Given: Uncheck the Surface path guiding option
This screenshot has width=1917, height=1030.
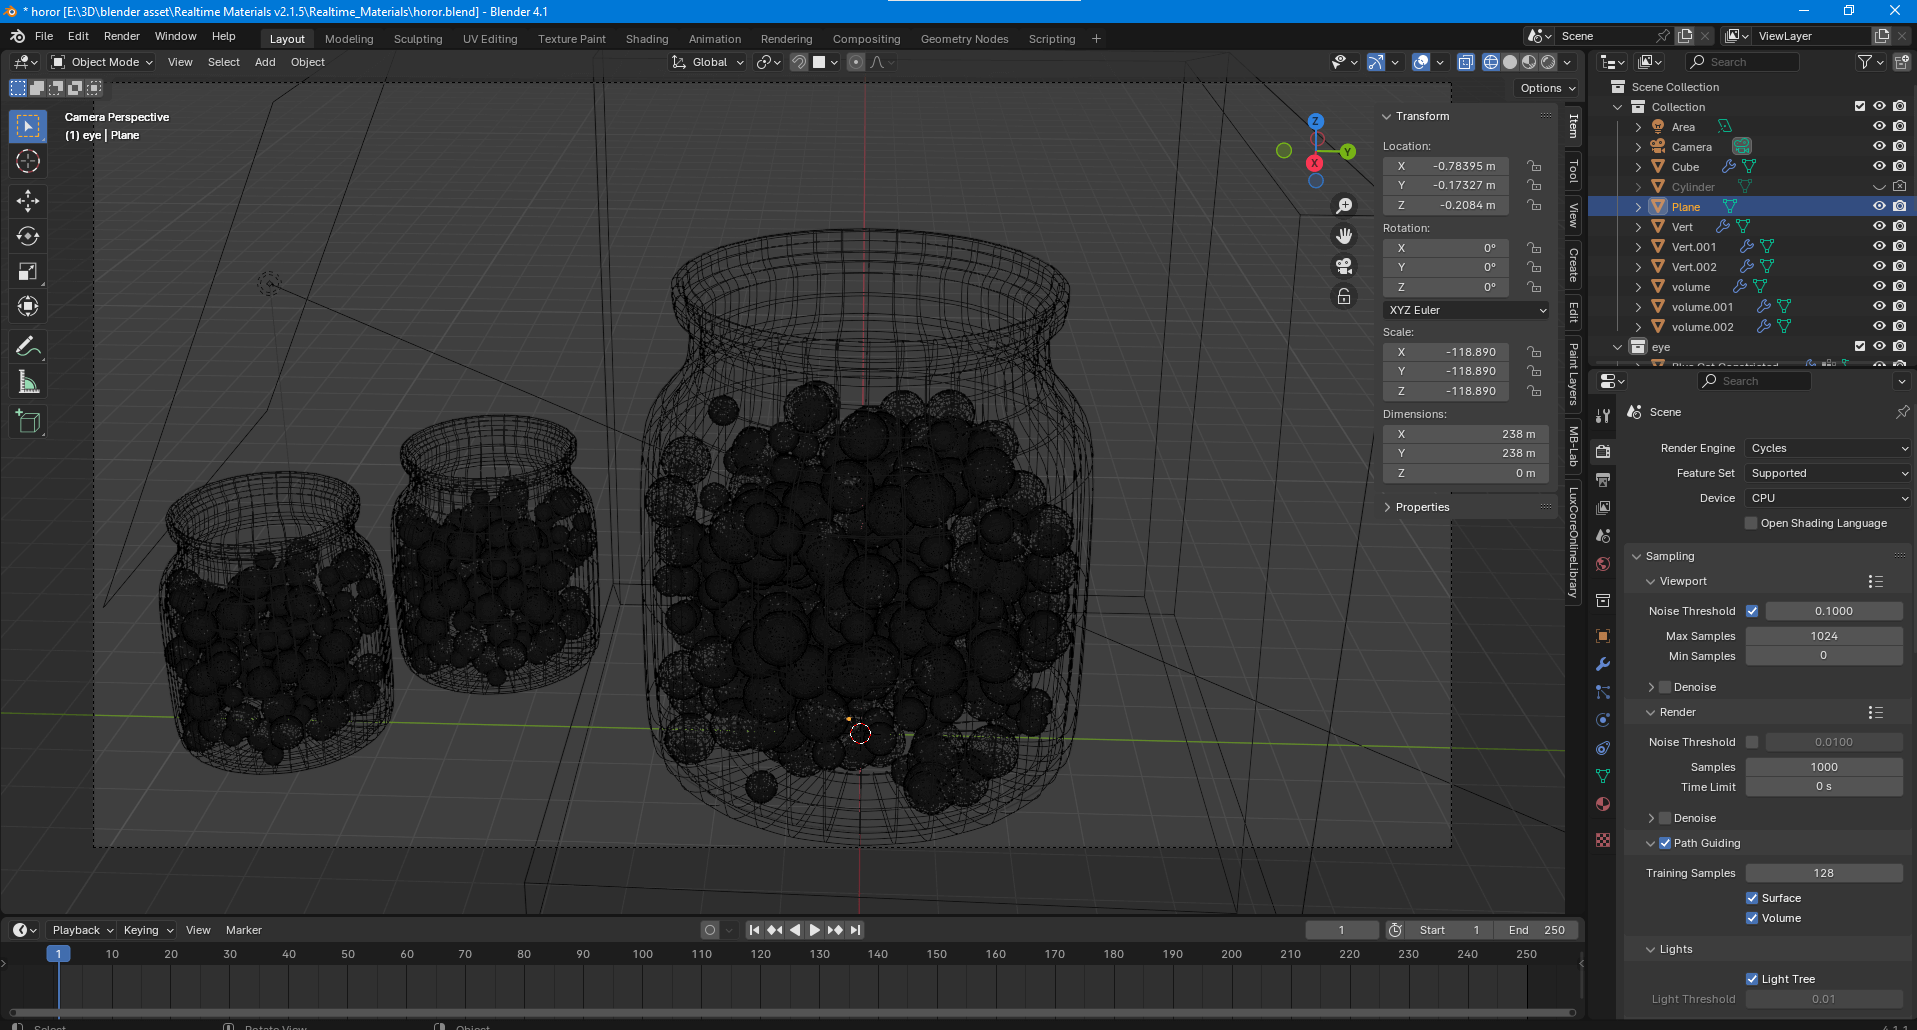Looking at the screenshot, I should (1752, 898).
